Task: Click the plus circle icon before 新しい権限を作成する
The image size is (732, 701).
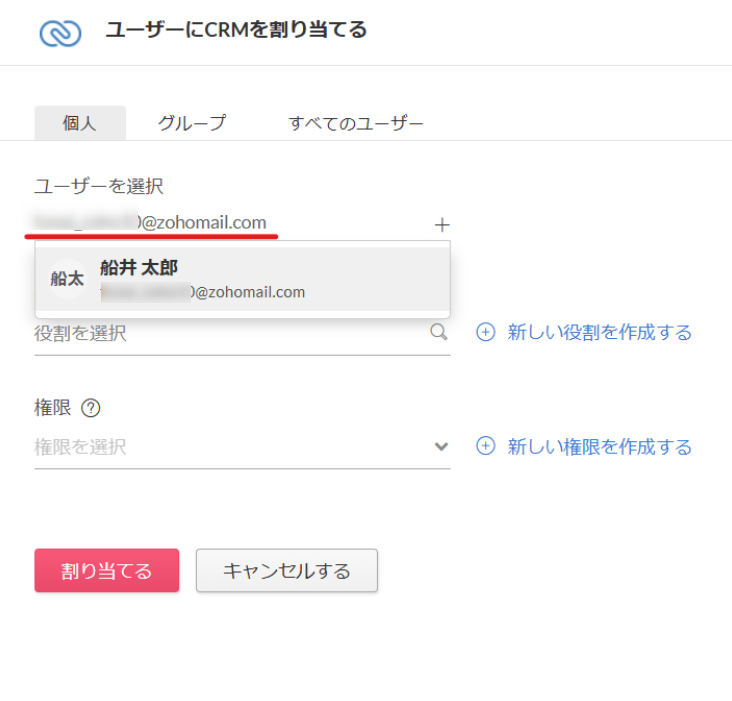Action: click(x=485, y=447)
